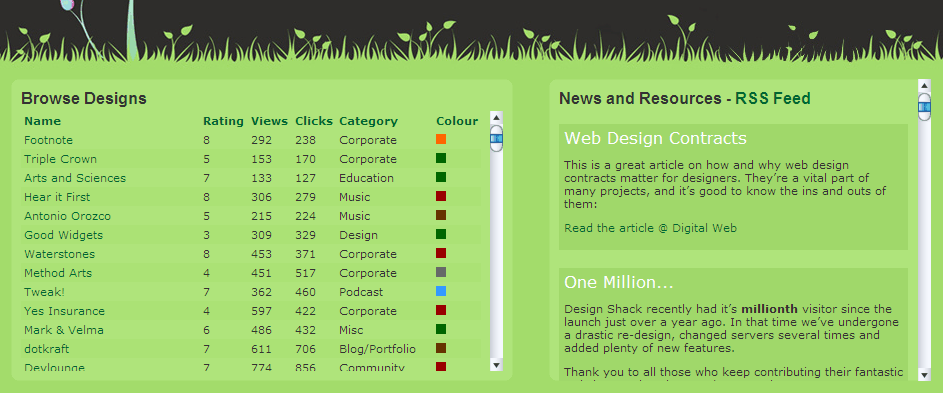Click the orange colour swatch for Footnote
The width and height of the screenshot is (943, 393).
point(441,139)
